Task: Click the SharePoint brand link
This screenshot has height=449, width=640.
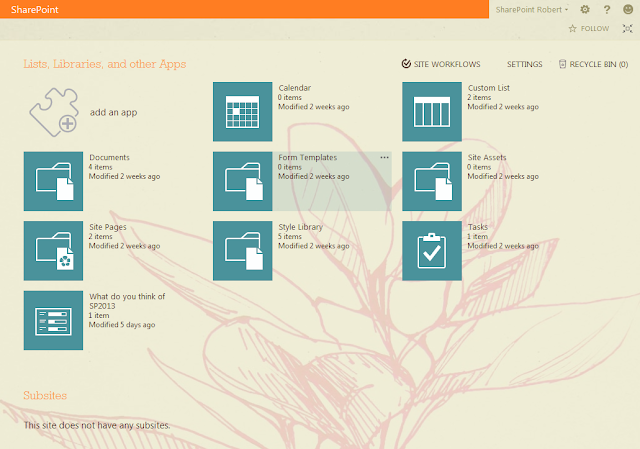Action: coord(35,9)
